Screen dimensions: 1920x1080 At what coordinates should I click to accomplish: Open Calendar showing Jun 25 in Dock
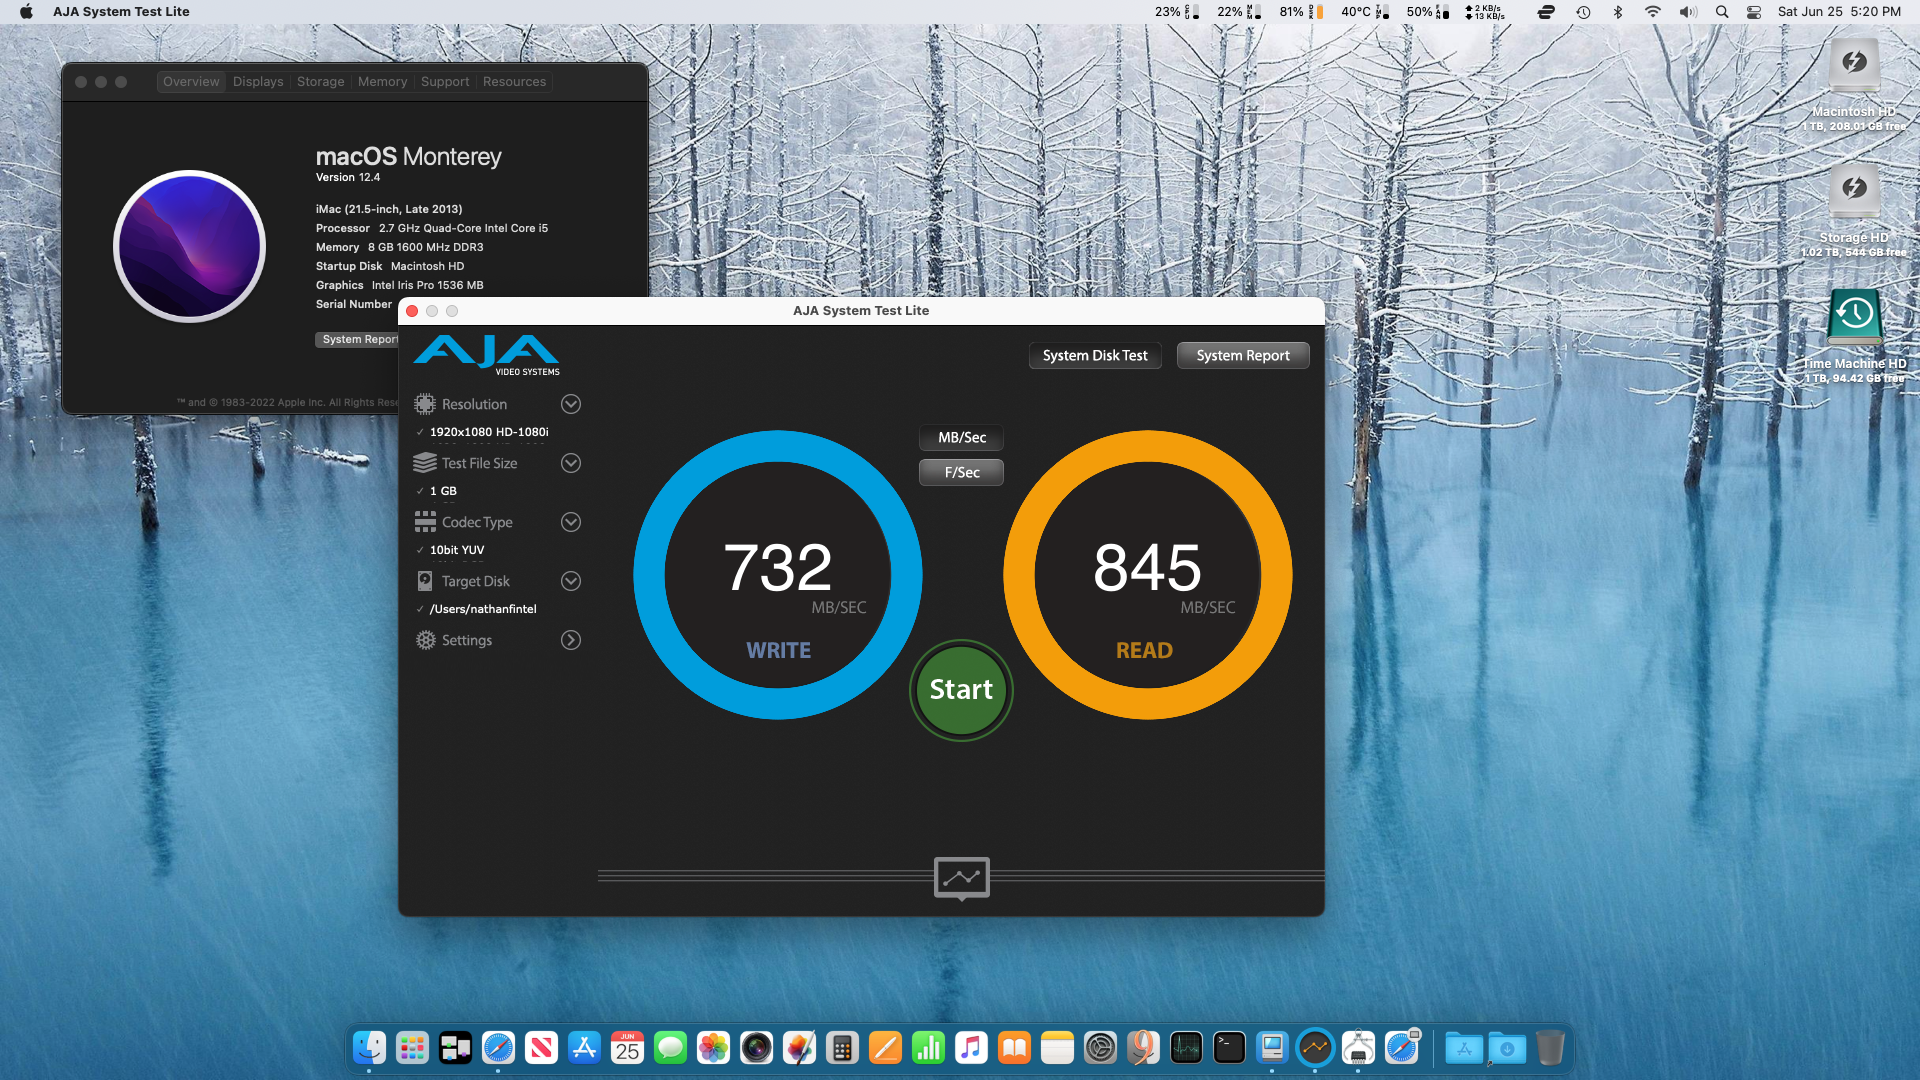[x=627, y=1048]
